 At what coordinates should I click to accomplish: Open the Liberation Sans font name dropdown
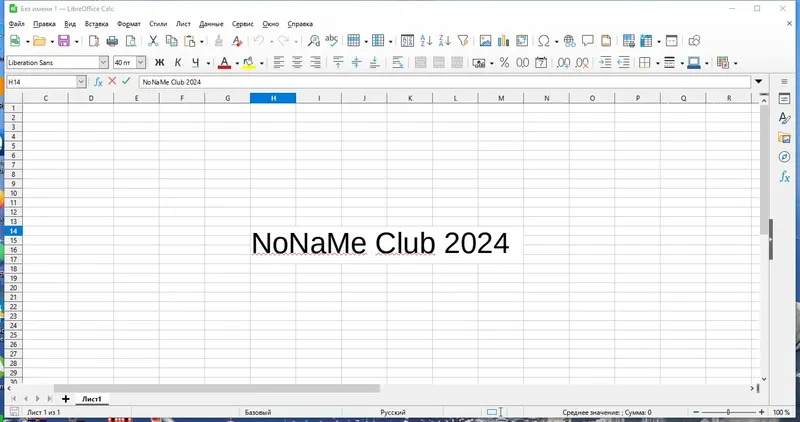click(104, 63)
